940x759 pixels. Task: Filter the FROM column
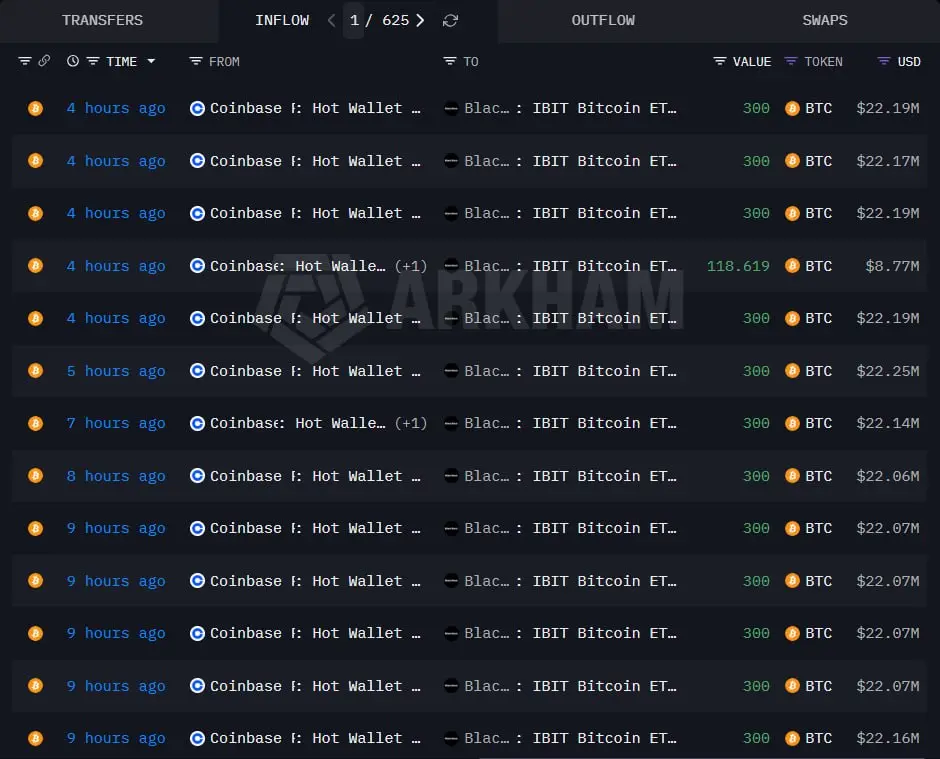[x=195, y=61]
